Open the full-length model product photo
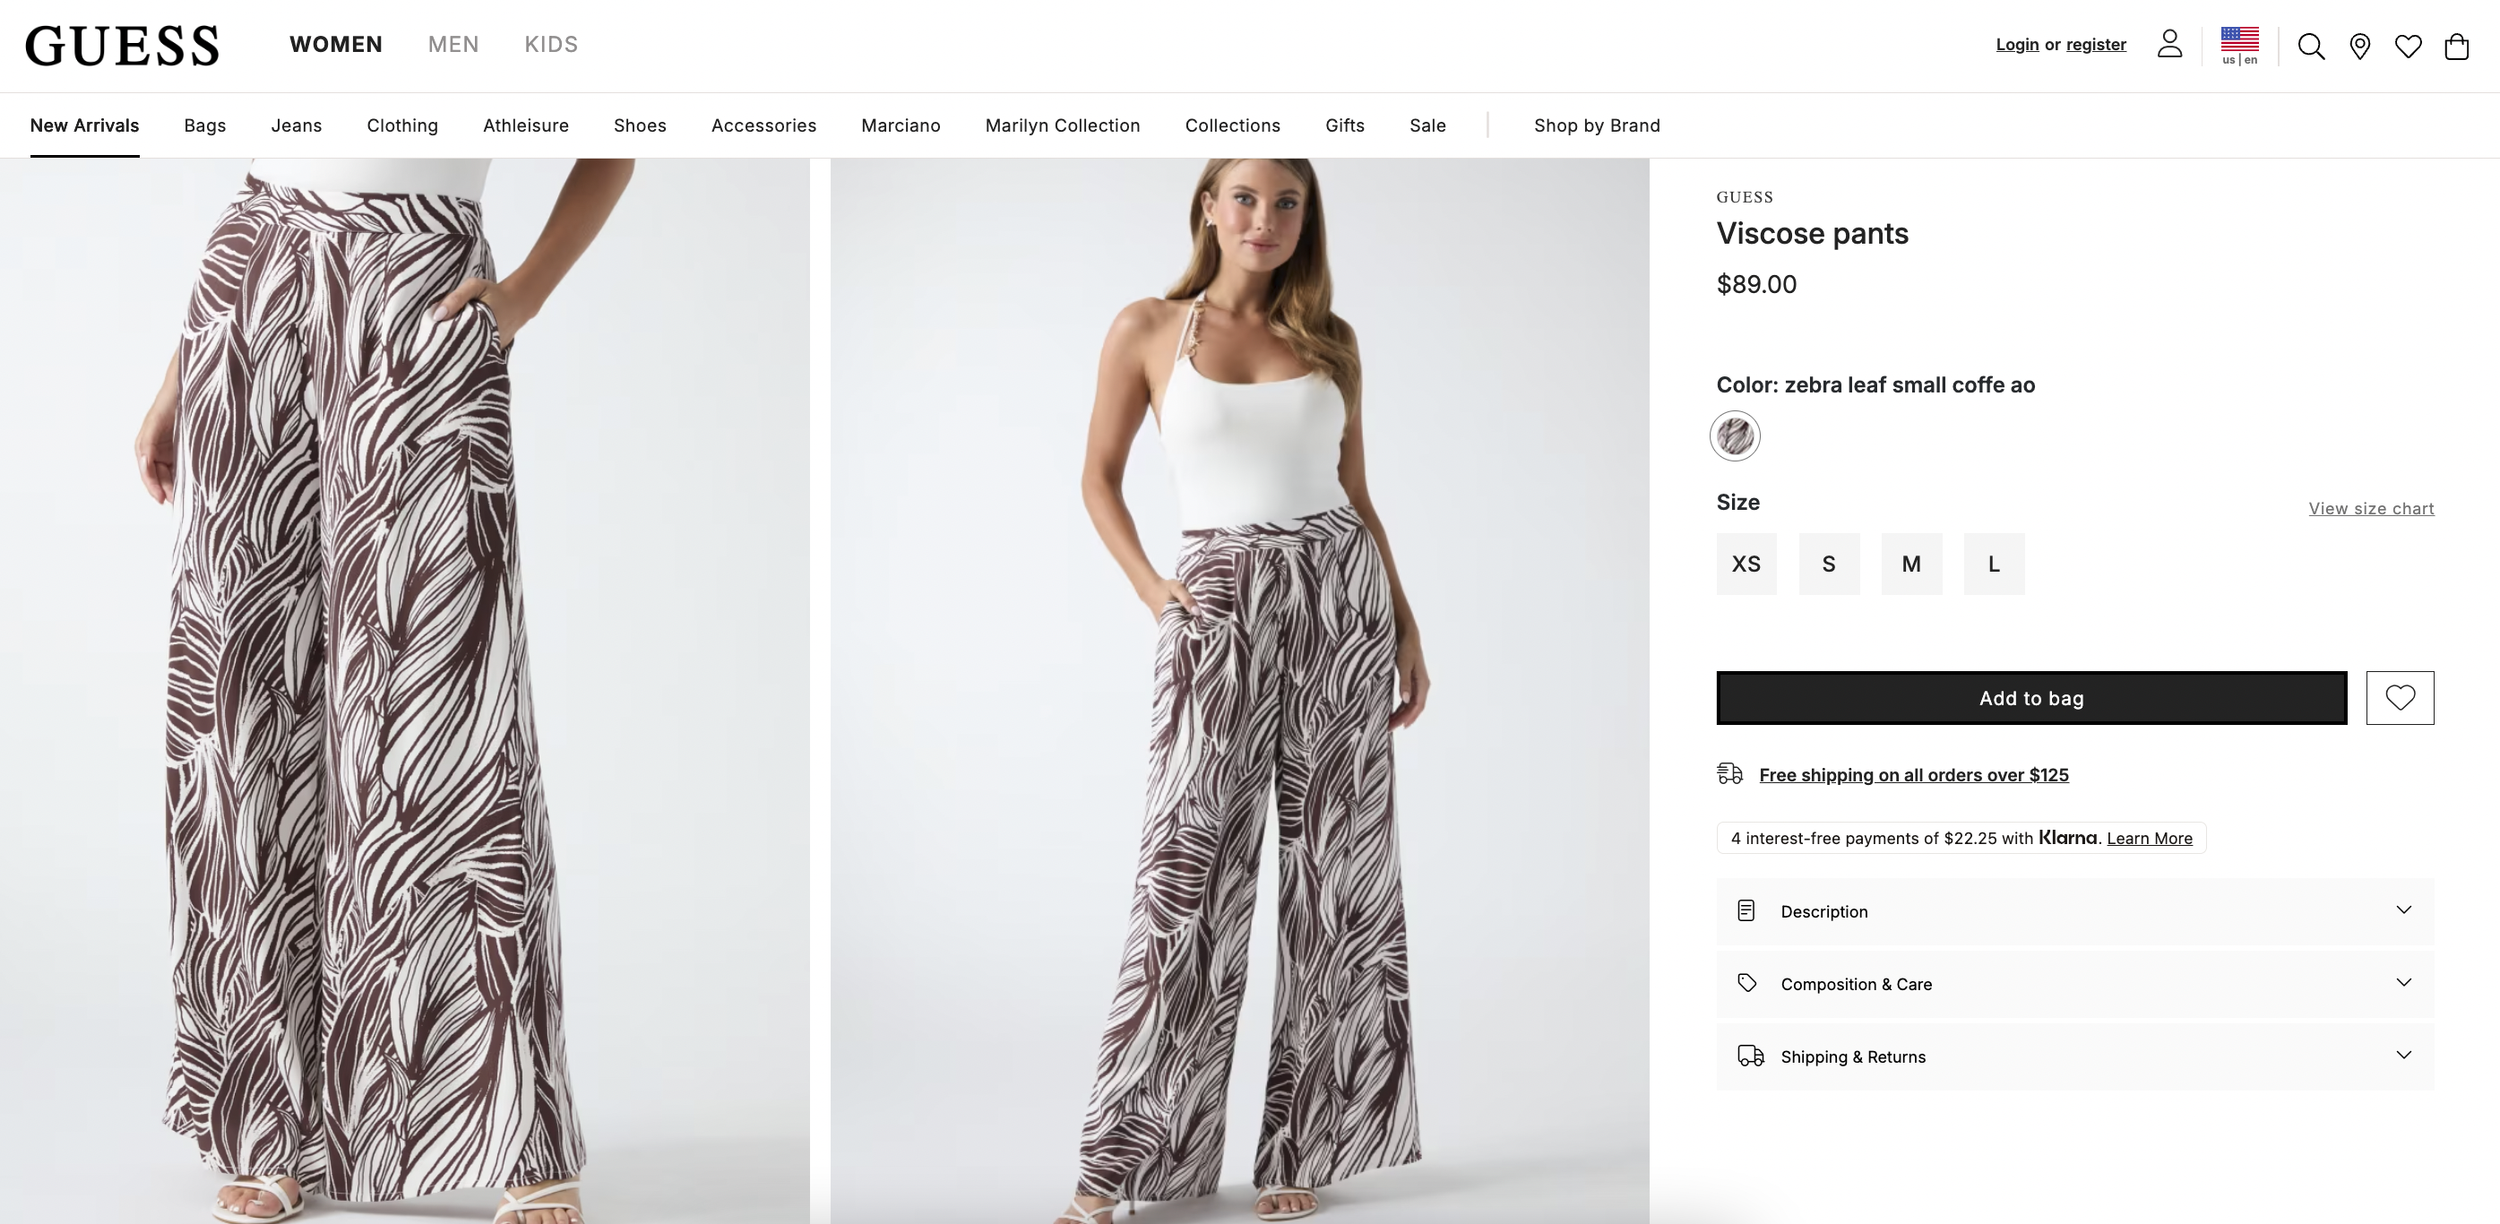The height and width of the screenshot is (1224, 2500). point(1239,690)
